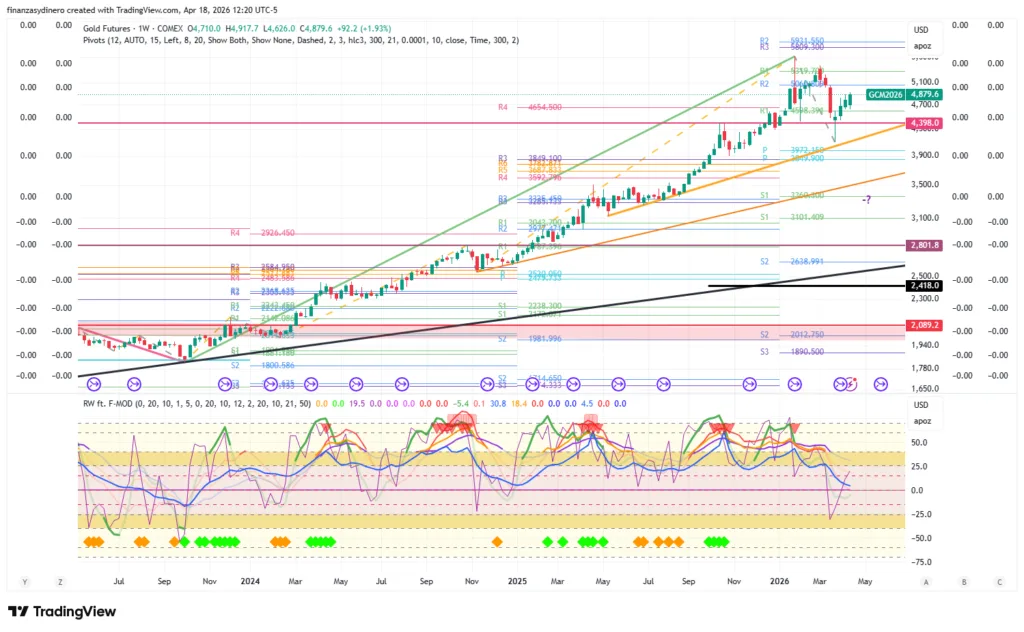The width and height of the screenshot is (1024, 632).
Task: Click the A scale letter at bottom right
Action: pyautogui.click(x=926, y=581)
